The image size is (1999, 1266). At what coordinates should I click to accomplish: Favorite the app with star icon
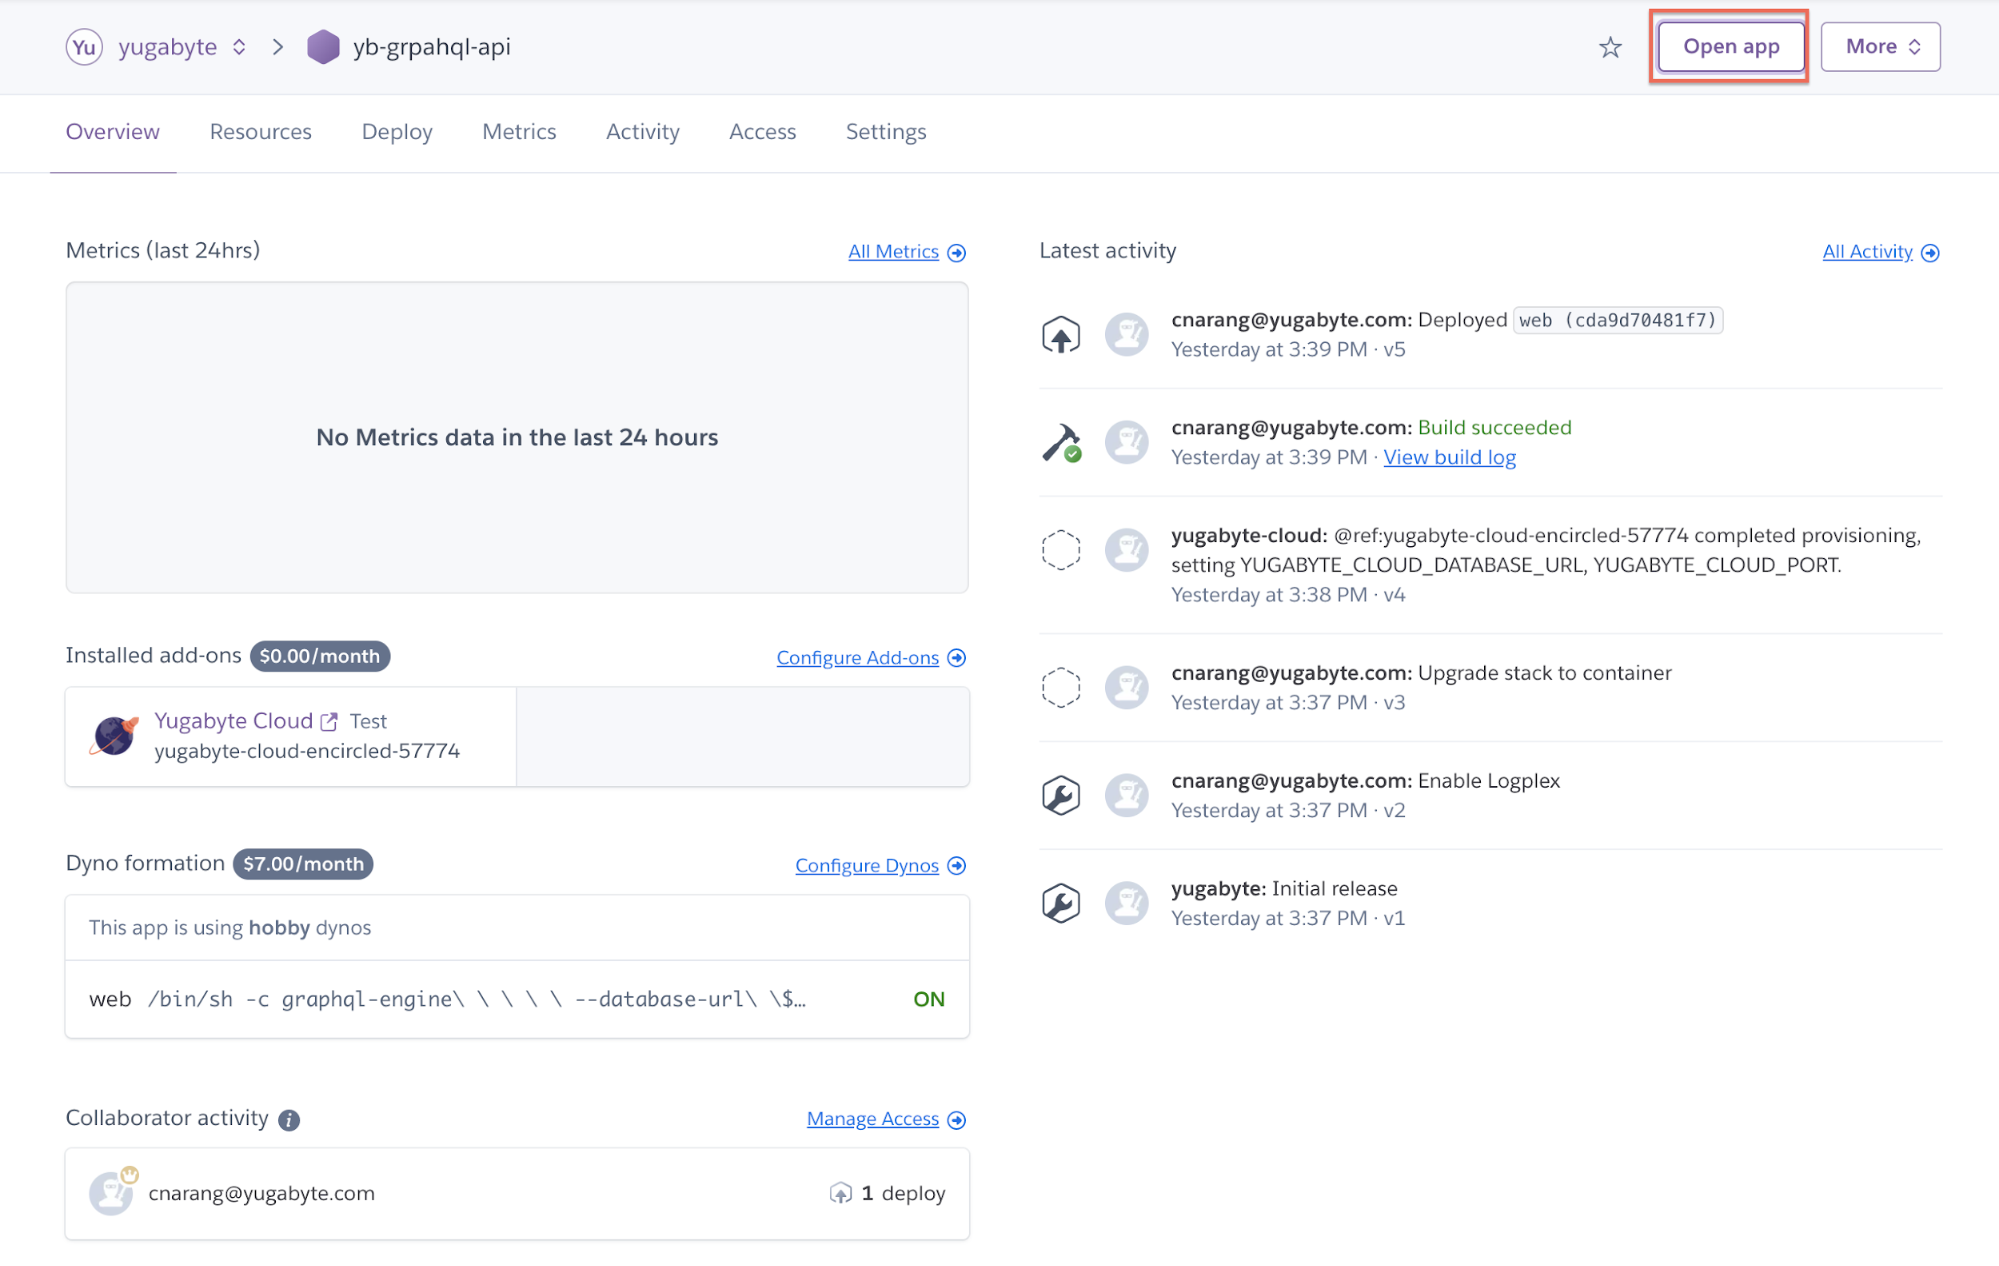pos(1609,47)
